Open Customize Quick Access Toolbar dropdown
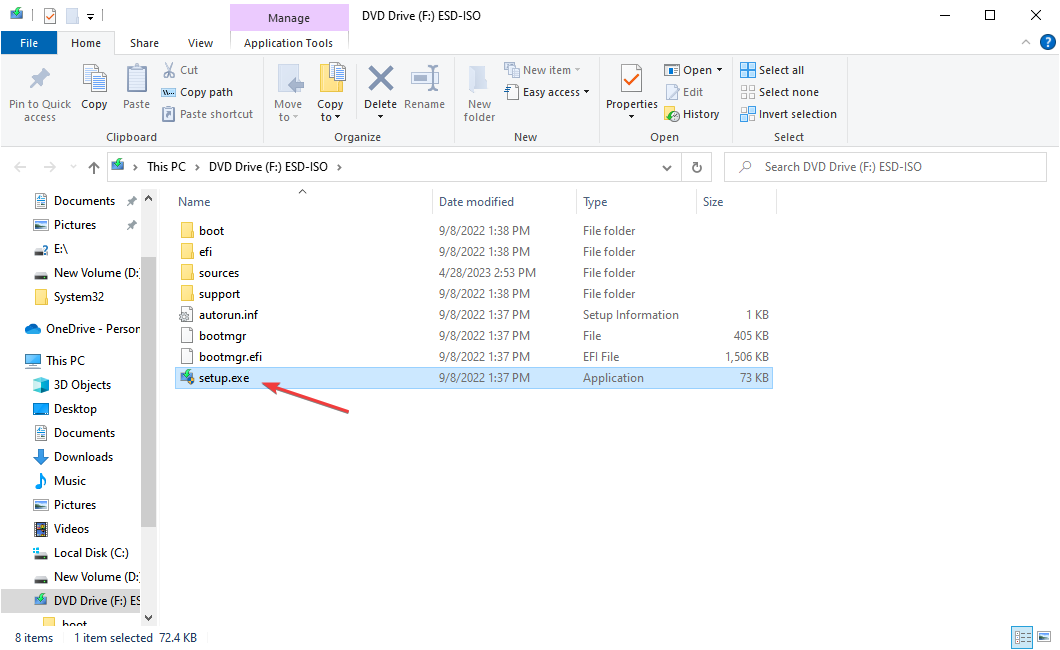The width and height of the screenshot is (1060, 650). coord(90,16)
